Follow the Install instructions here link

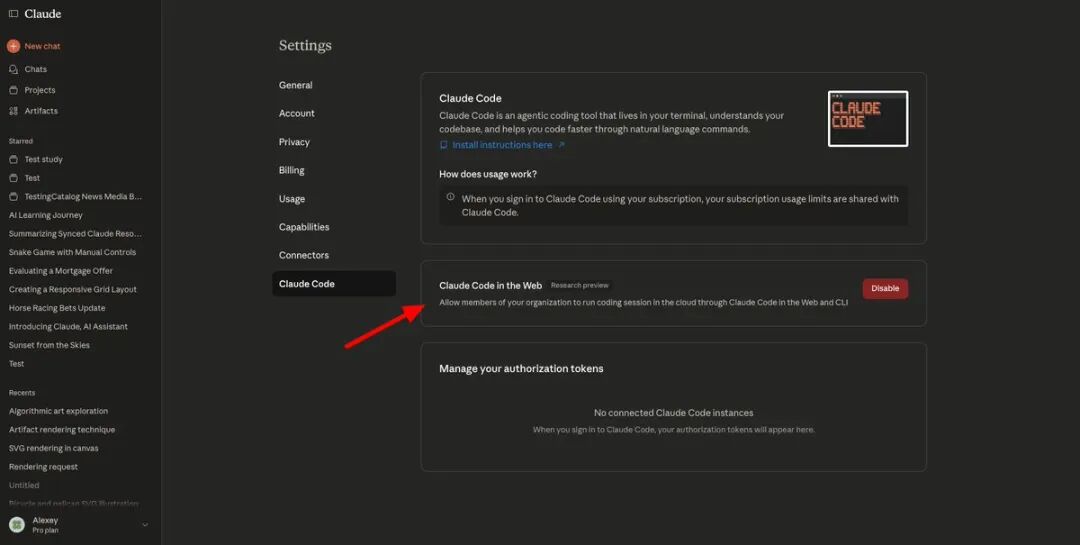[x=502, y=145]
